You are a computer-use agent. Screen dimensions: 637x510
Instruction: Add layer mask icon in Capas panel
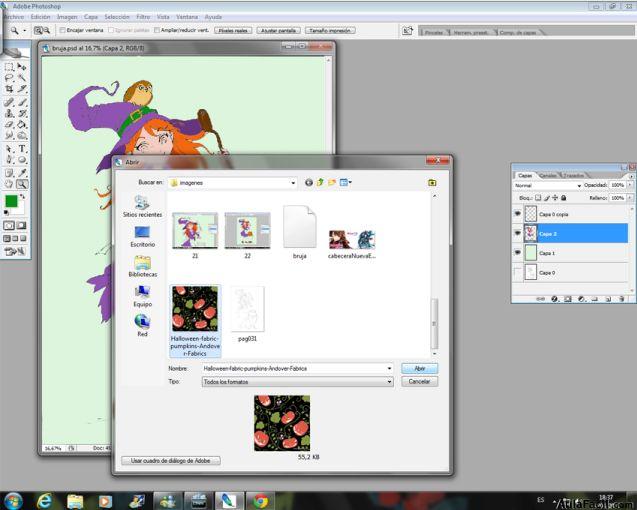click(568, 299)
